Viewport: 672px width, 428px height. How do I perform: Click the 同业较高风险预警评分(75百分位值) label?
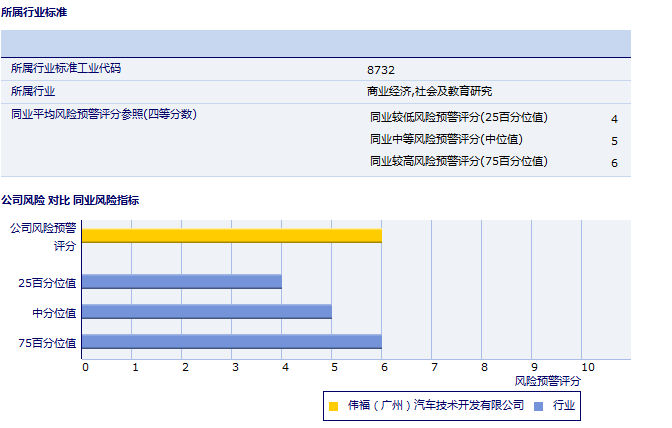(x=458, y=161)
